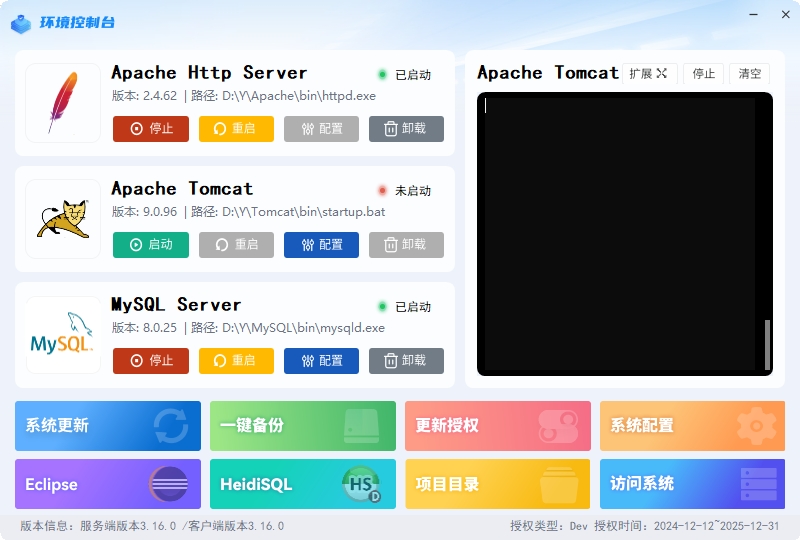Uninstall the Apache Http Server
The image size is (800, 540).
pos(406,129)
